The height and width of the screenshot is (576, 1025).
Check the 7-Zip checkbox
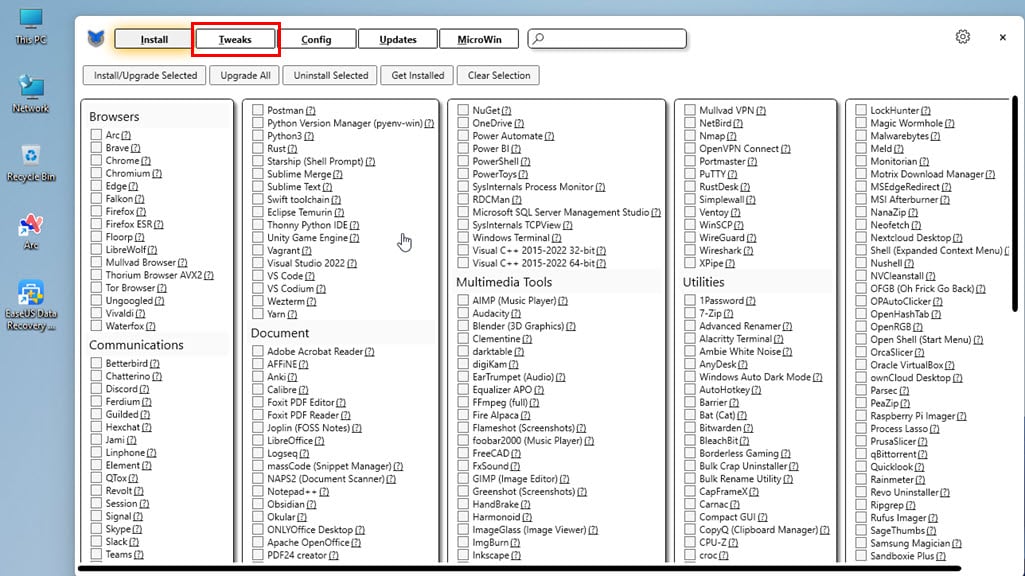click(690, 313)
